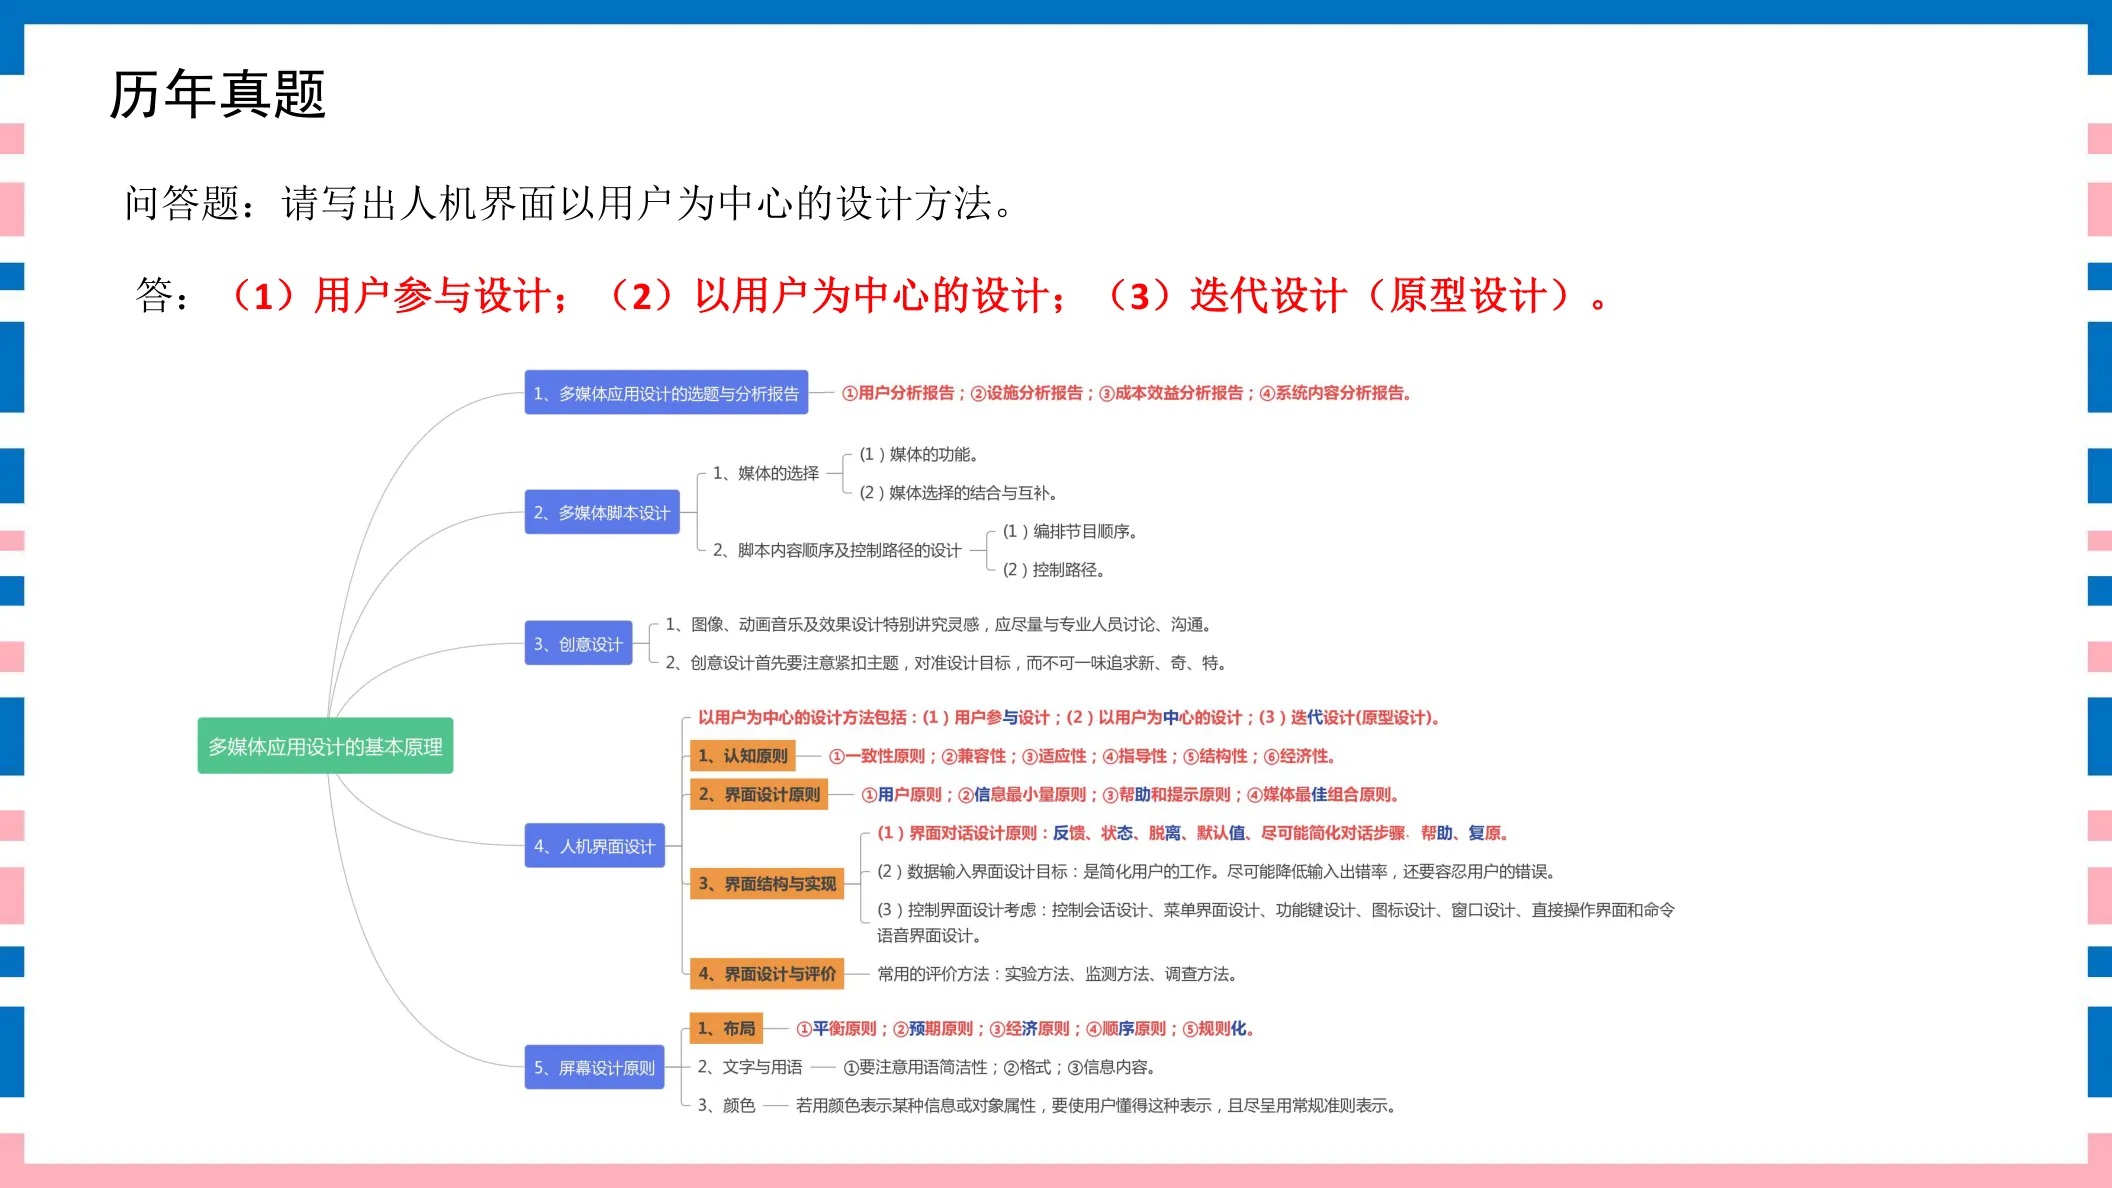Viewport: 2112px width, 1188px height.
Task: Select orange node 2、界面设计原则
Action: click(x=759, y=794)
